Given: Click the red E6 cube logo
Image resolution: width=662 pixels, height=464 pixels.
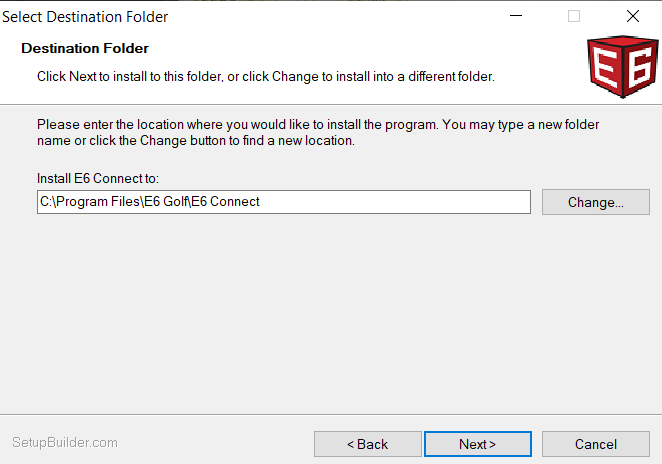Looking at the screenshot, I should (621, 68).
